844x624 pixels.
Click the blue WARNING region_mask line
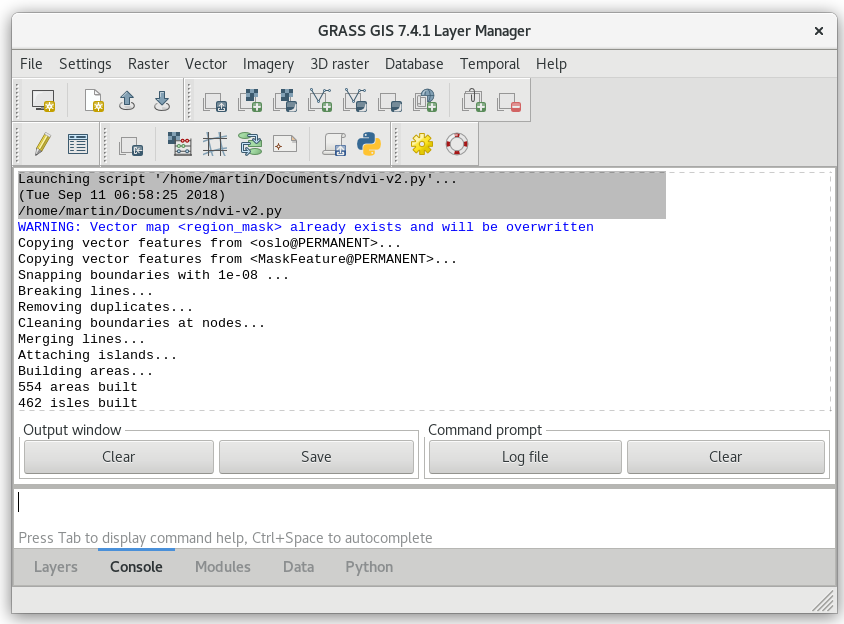click(306, 227)
